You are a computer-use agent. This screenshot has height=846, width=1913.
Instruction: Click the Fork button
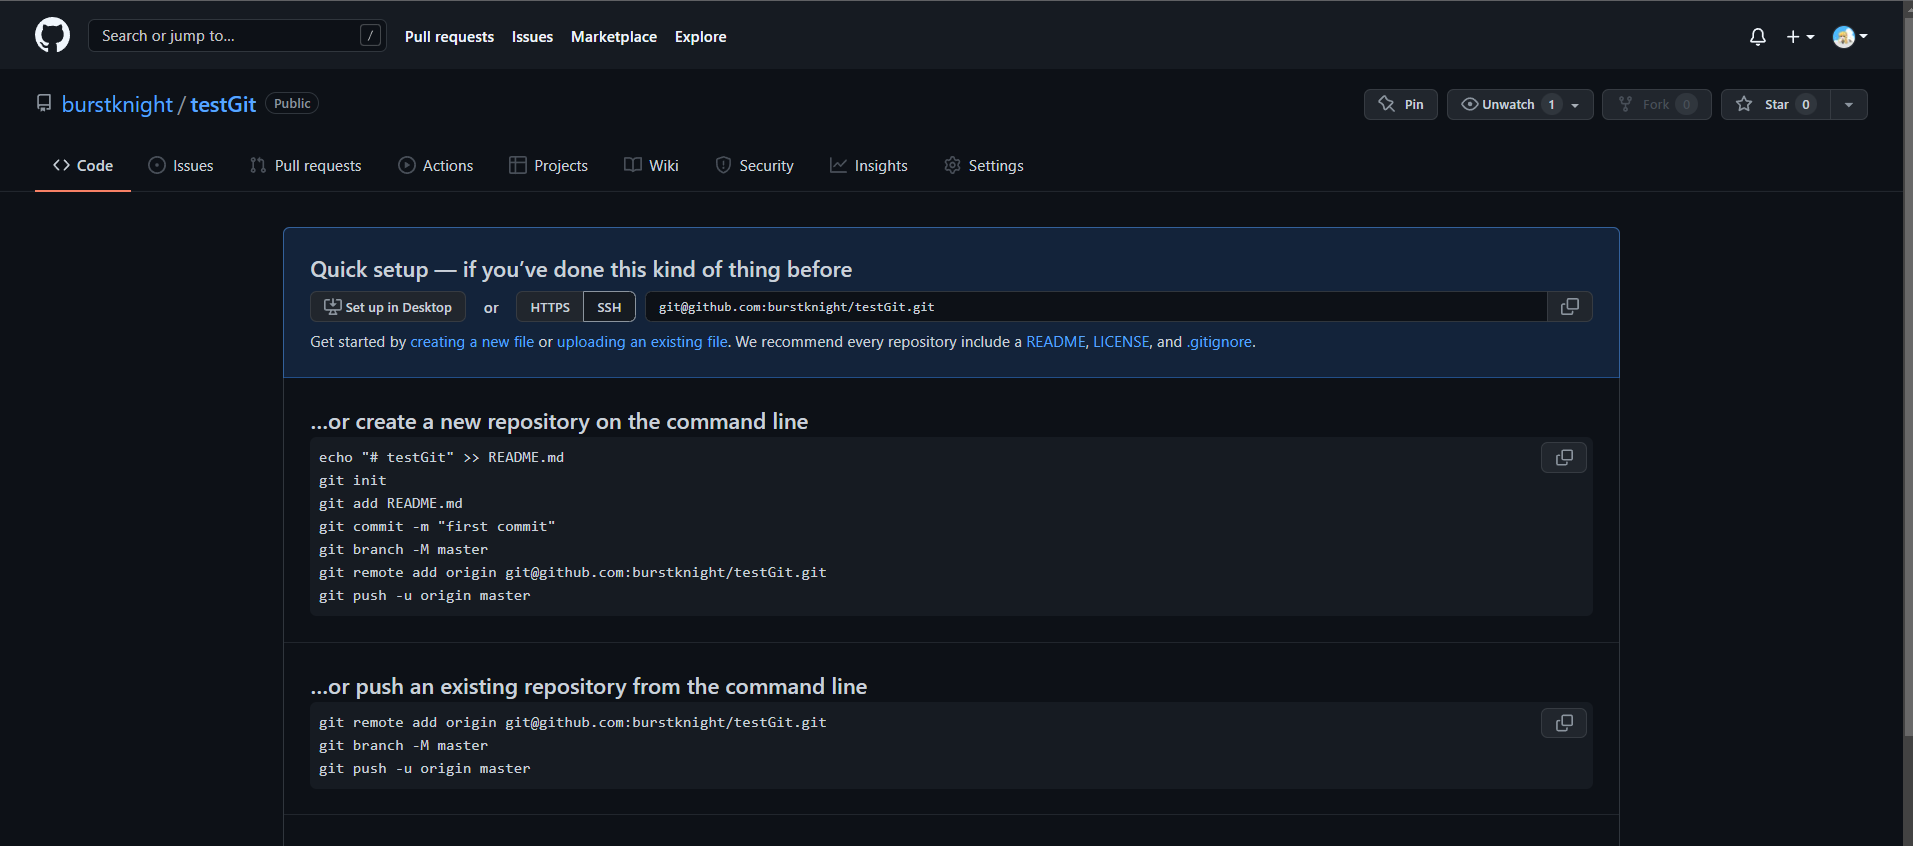click(1656, 105)
